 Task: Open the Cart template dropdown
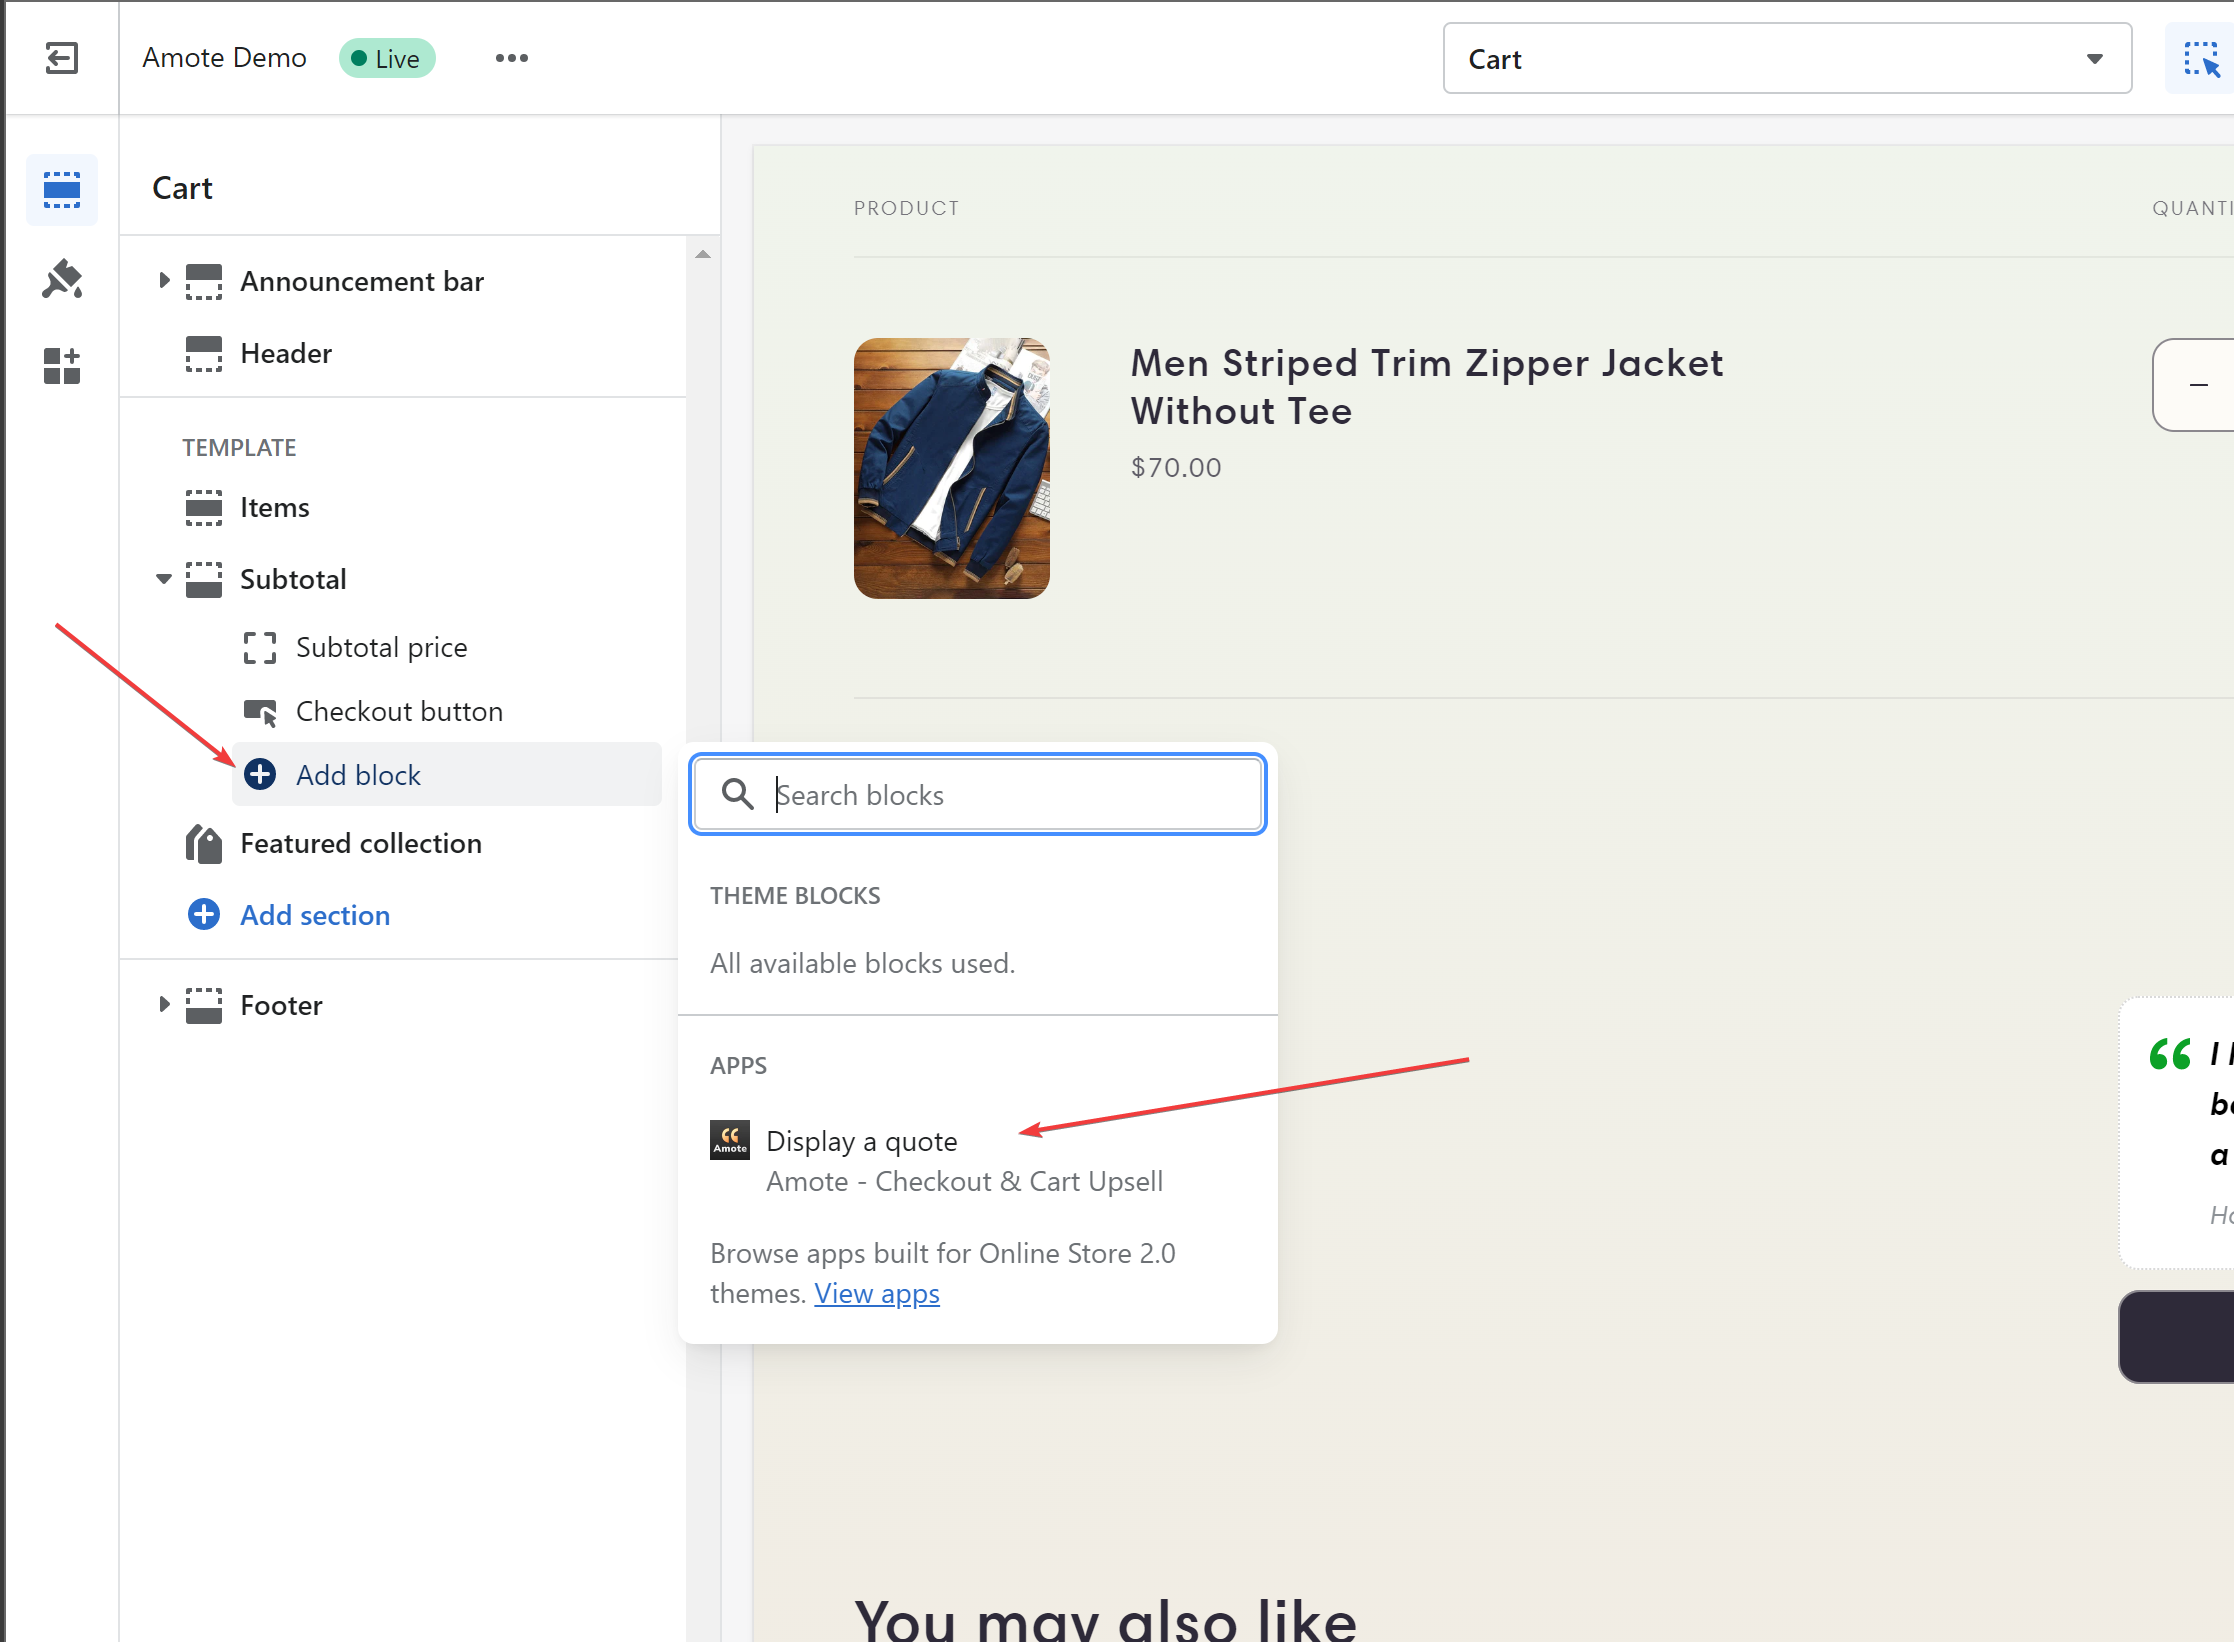(1786, 59)
